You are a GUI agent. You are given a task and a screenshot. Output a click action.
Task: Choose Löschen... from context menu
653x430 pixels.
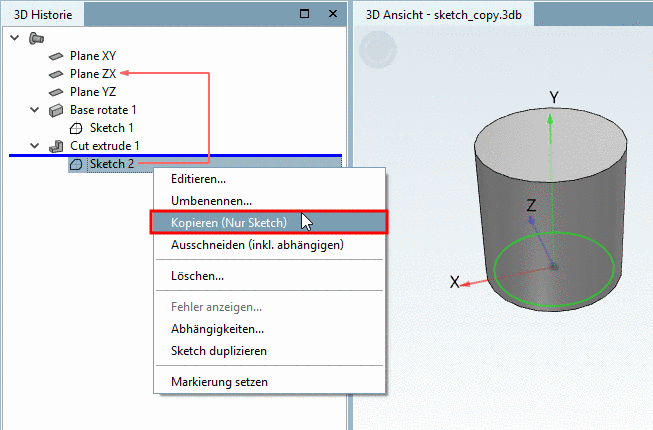pyautogui.click(x=269, y=276)
